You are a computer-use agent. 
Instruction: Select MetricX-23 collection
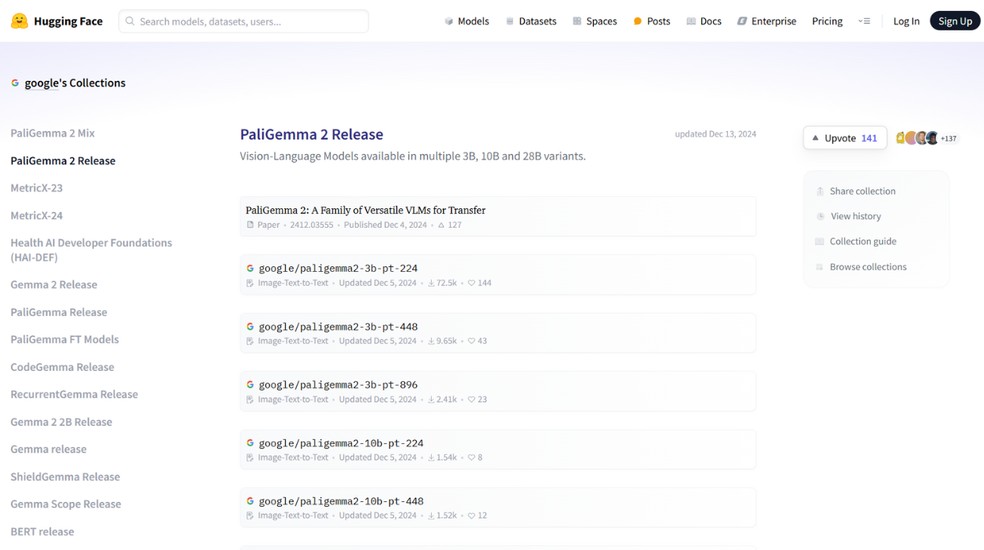click(x=36, y=188)
